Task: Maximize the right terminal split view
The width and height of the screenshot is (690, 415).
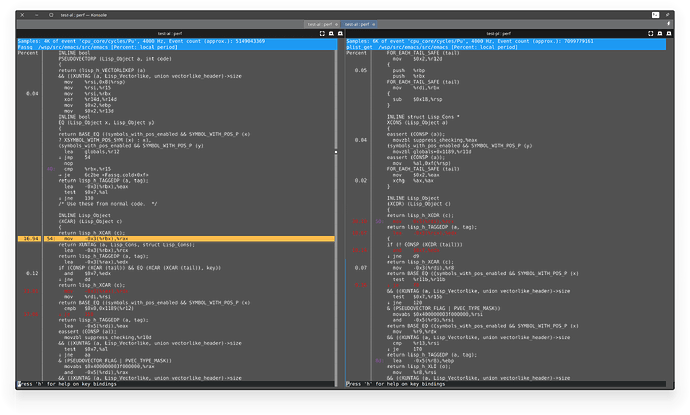Action: [651, 33]
